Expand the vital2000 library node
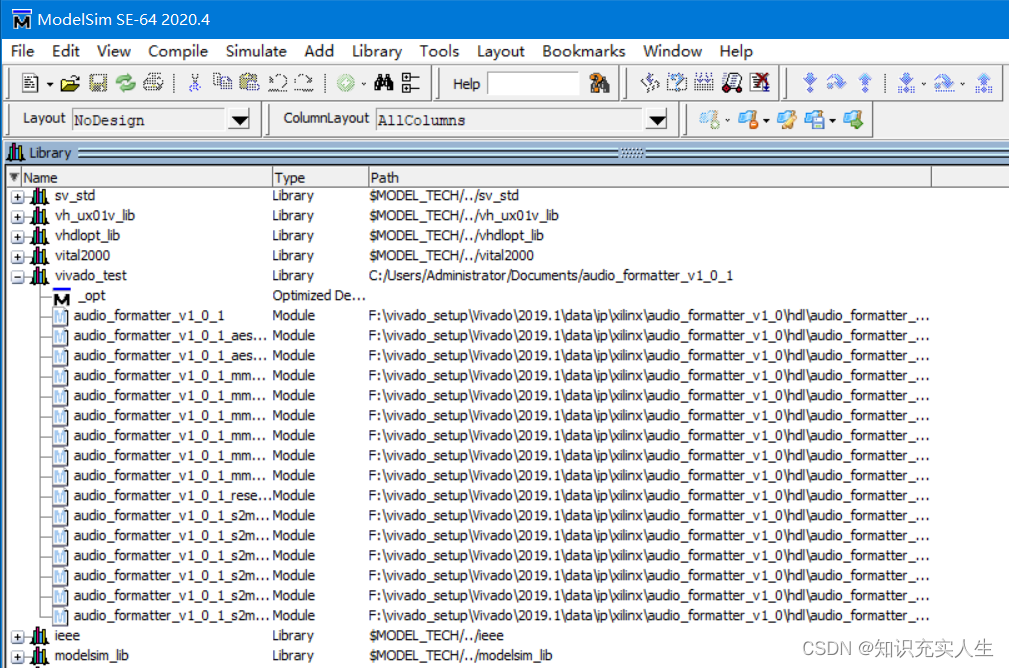The width and height of the screenshot is (1009, 668). (18, 257)
